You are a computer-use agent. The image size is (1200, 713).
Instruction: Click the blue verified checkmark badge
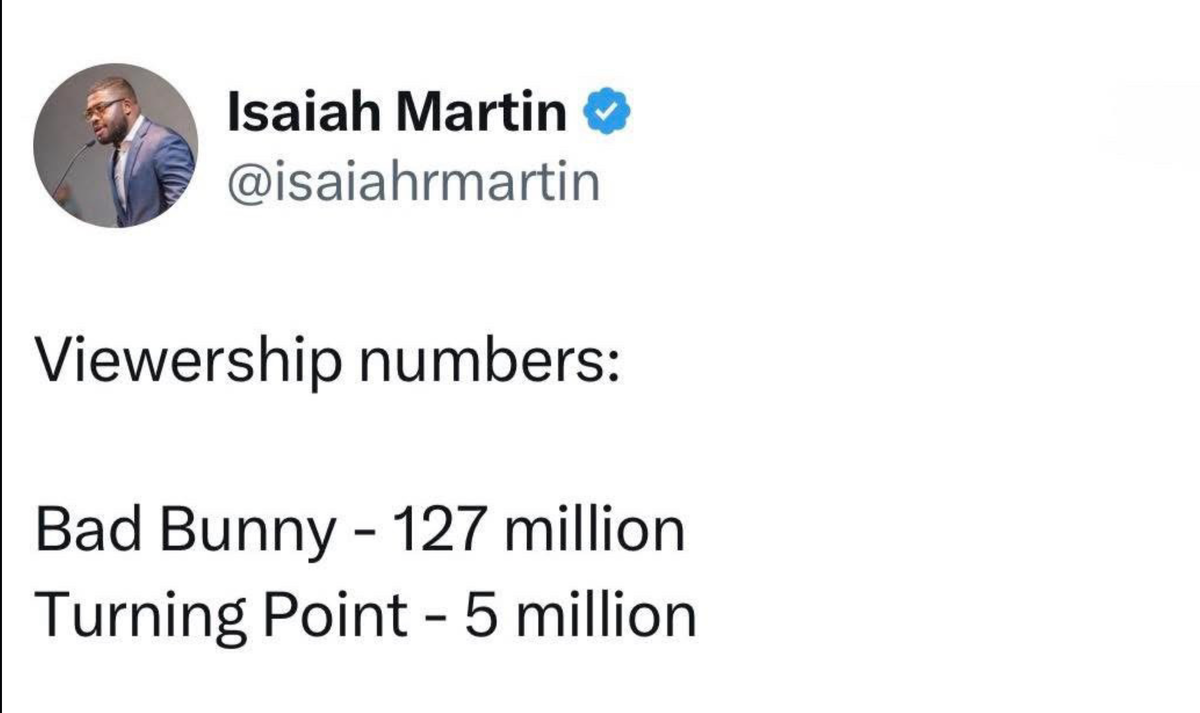click(606, 113)
